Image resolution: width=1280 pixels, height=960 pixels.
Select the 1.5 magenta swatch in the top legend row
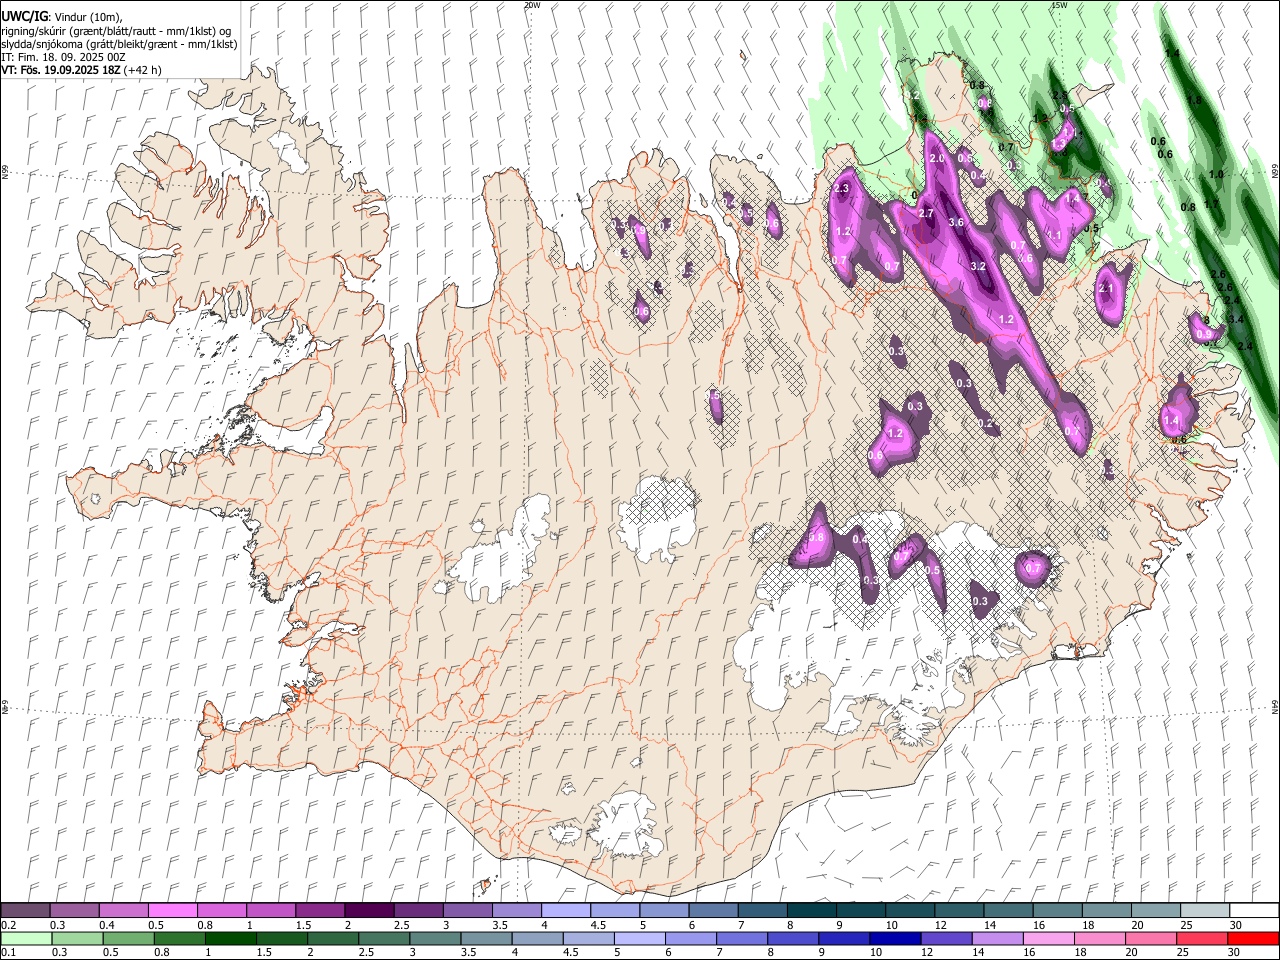(x=320, y=910)
